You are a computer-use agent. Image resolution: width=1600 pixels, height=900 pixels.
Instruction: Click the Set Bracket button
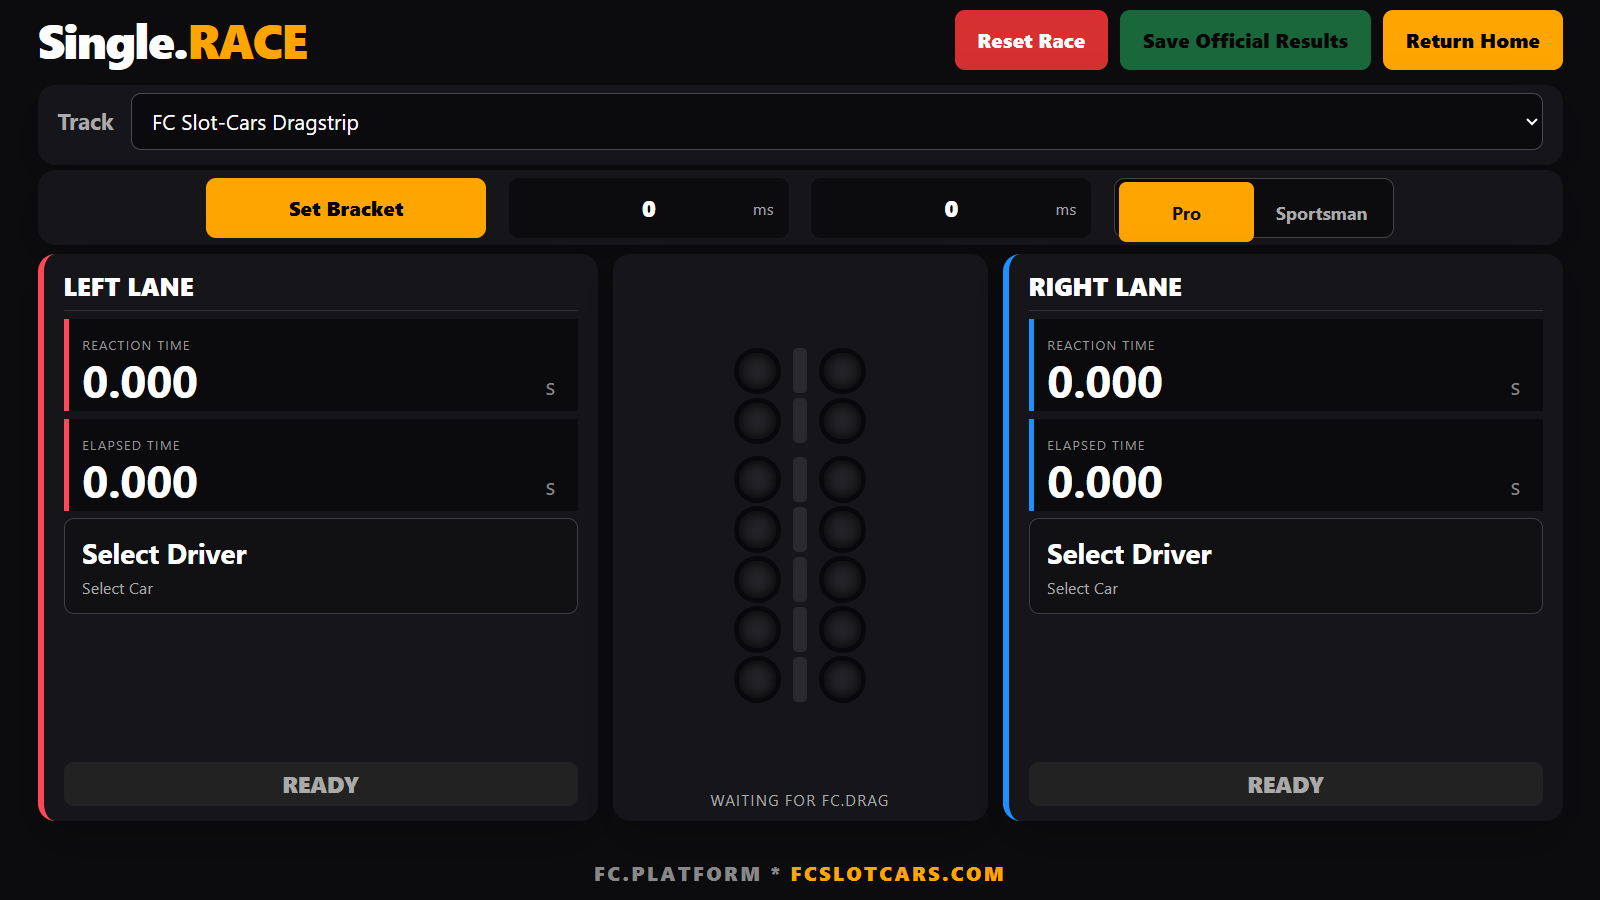pos(346,208)
